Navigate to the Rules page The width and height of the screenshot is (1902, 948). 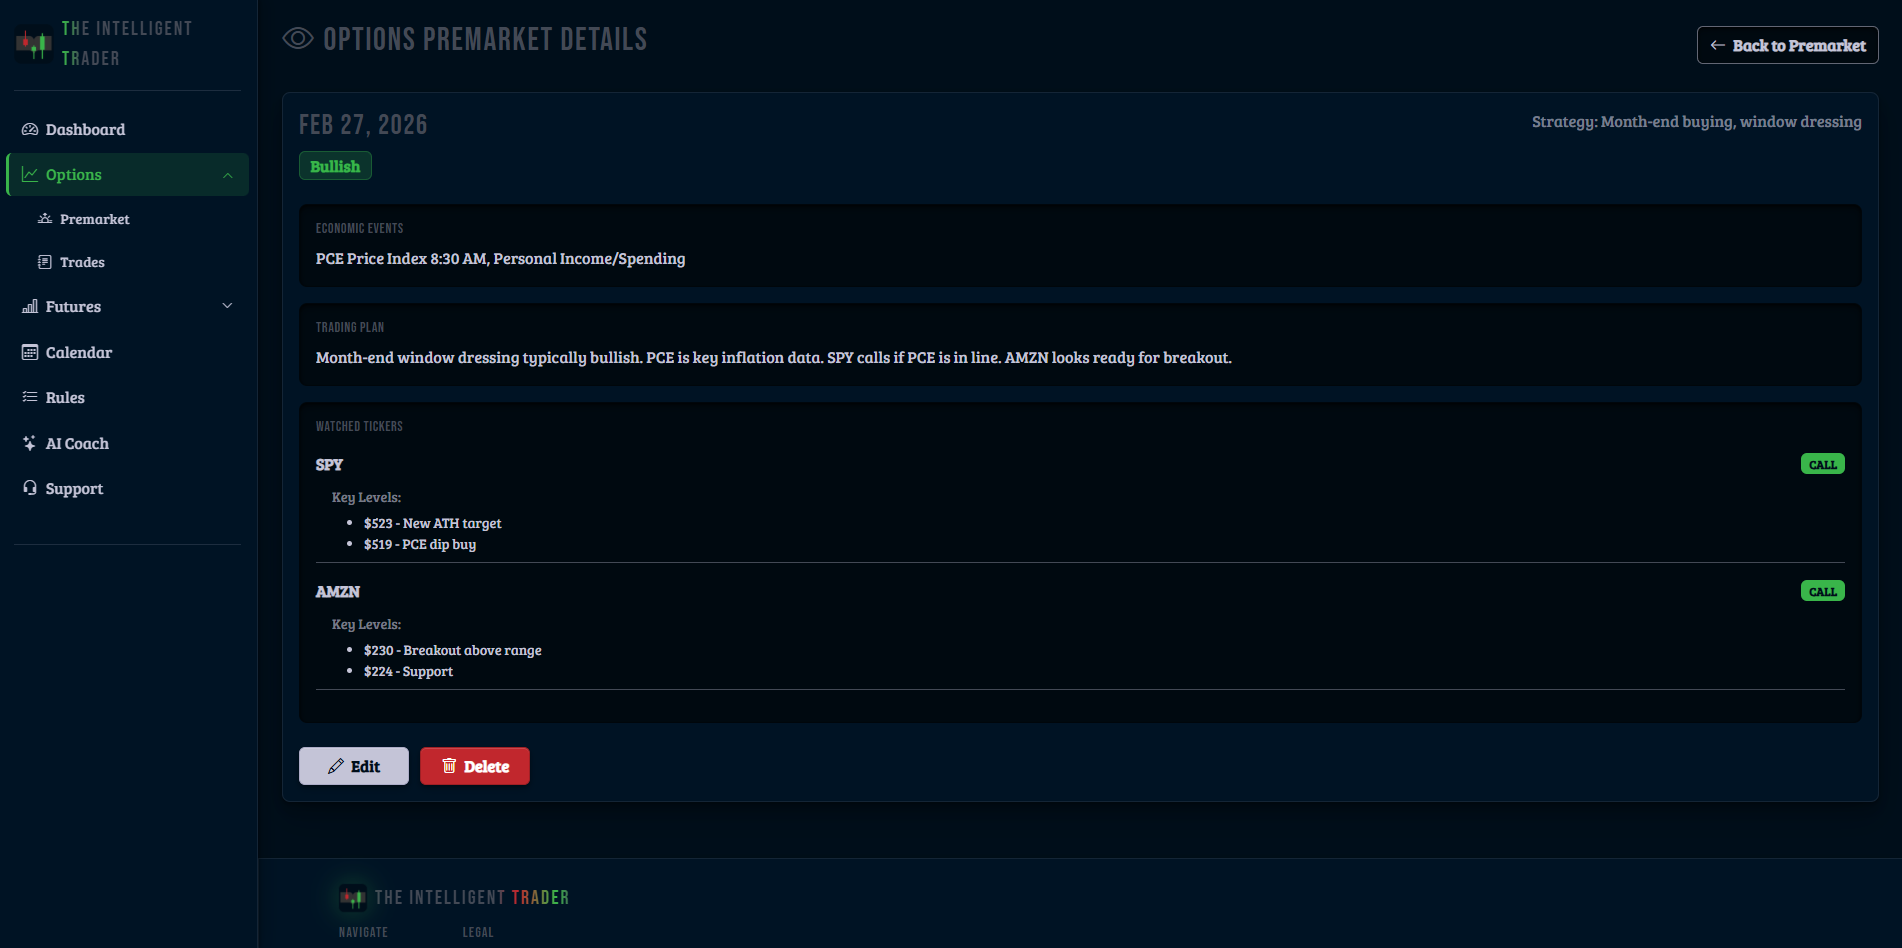point(64,397)
